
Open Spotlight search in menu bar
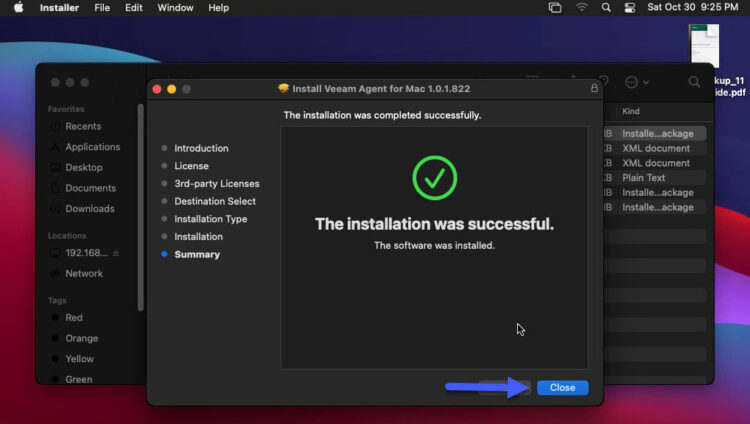tap(606, 8)
